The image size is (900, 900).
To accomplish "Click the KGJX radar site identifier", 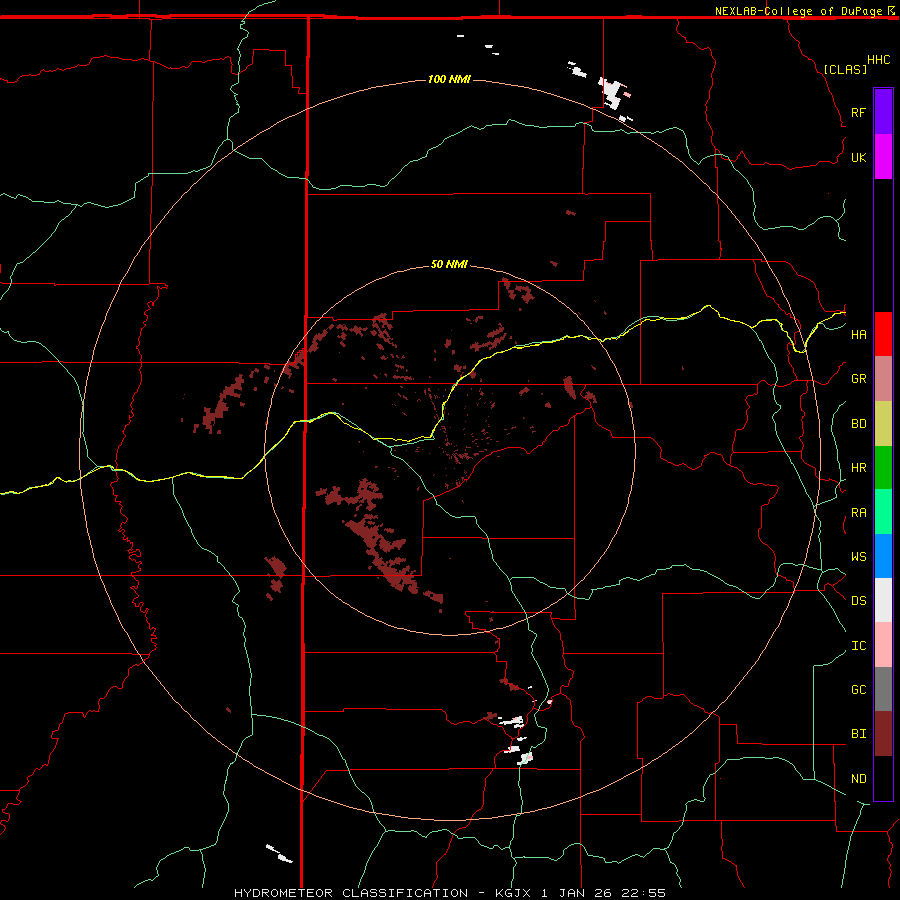I will (511, 893).
